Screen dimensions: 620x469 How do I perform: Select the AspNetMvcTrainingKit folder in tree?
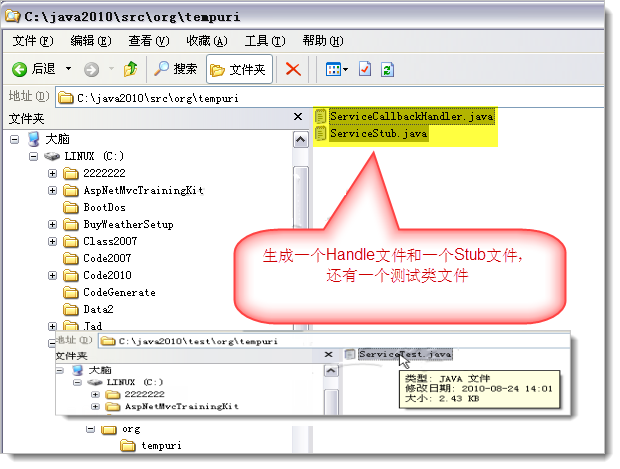click(144, 191)
